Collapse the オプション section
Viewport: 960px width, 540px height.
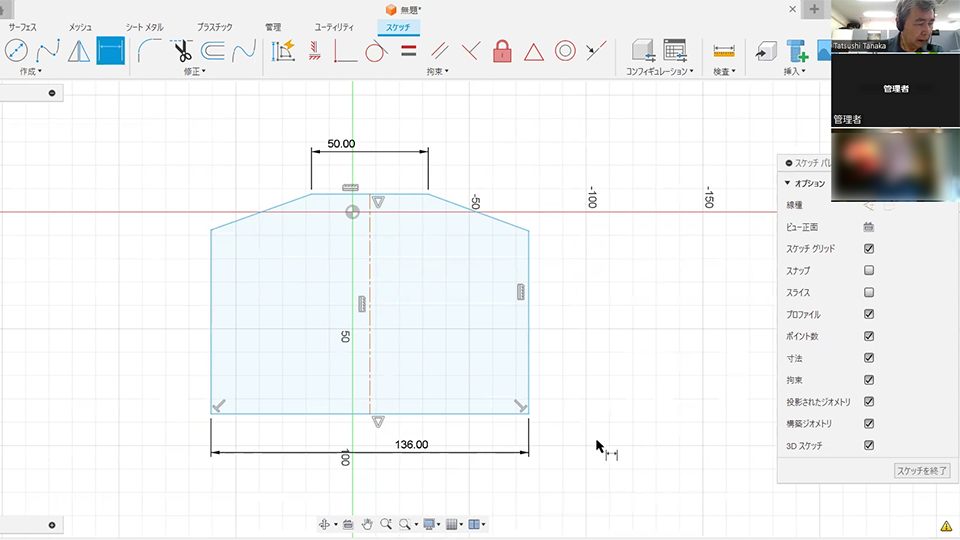(x=789, y=183)
